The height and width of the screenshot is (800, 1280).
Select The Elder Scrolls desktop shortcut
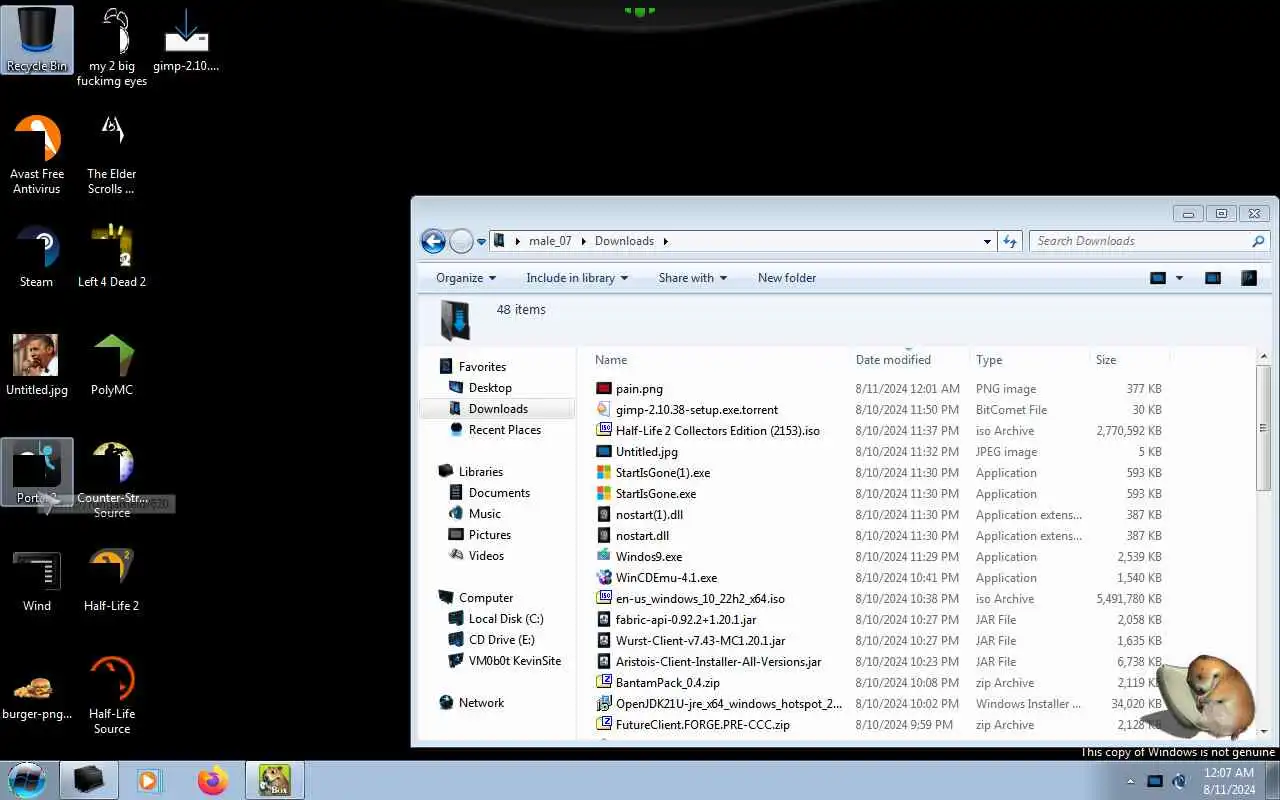point(111,154)
